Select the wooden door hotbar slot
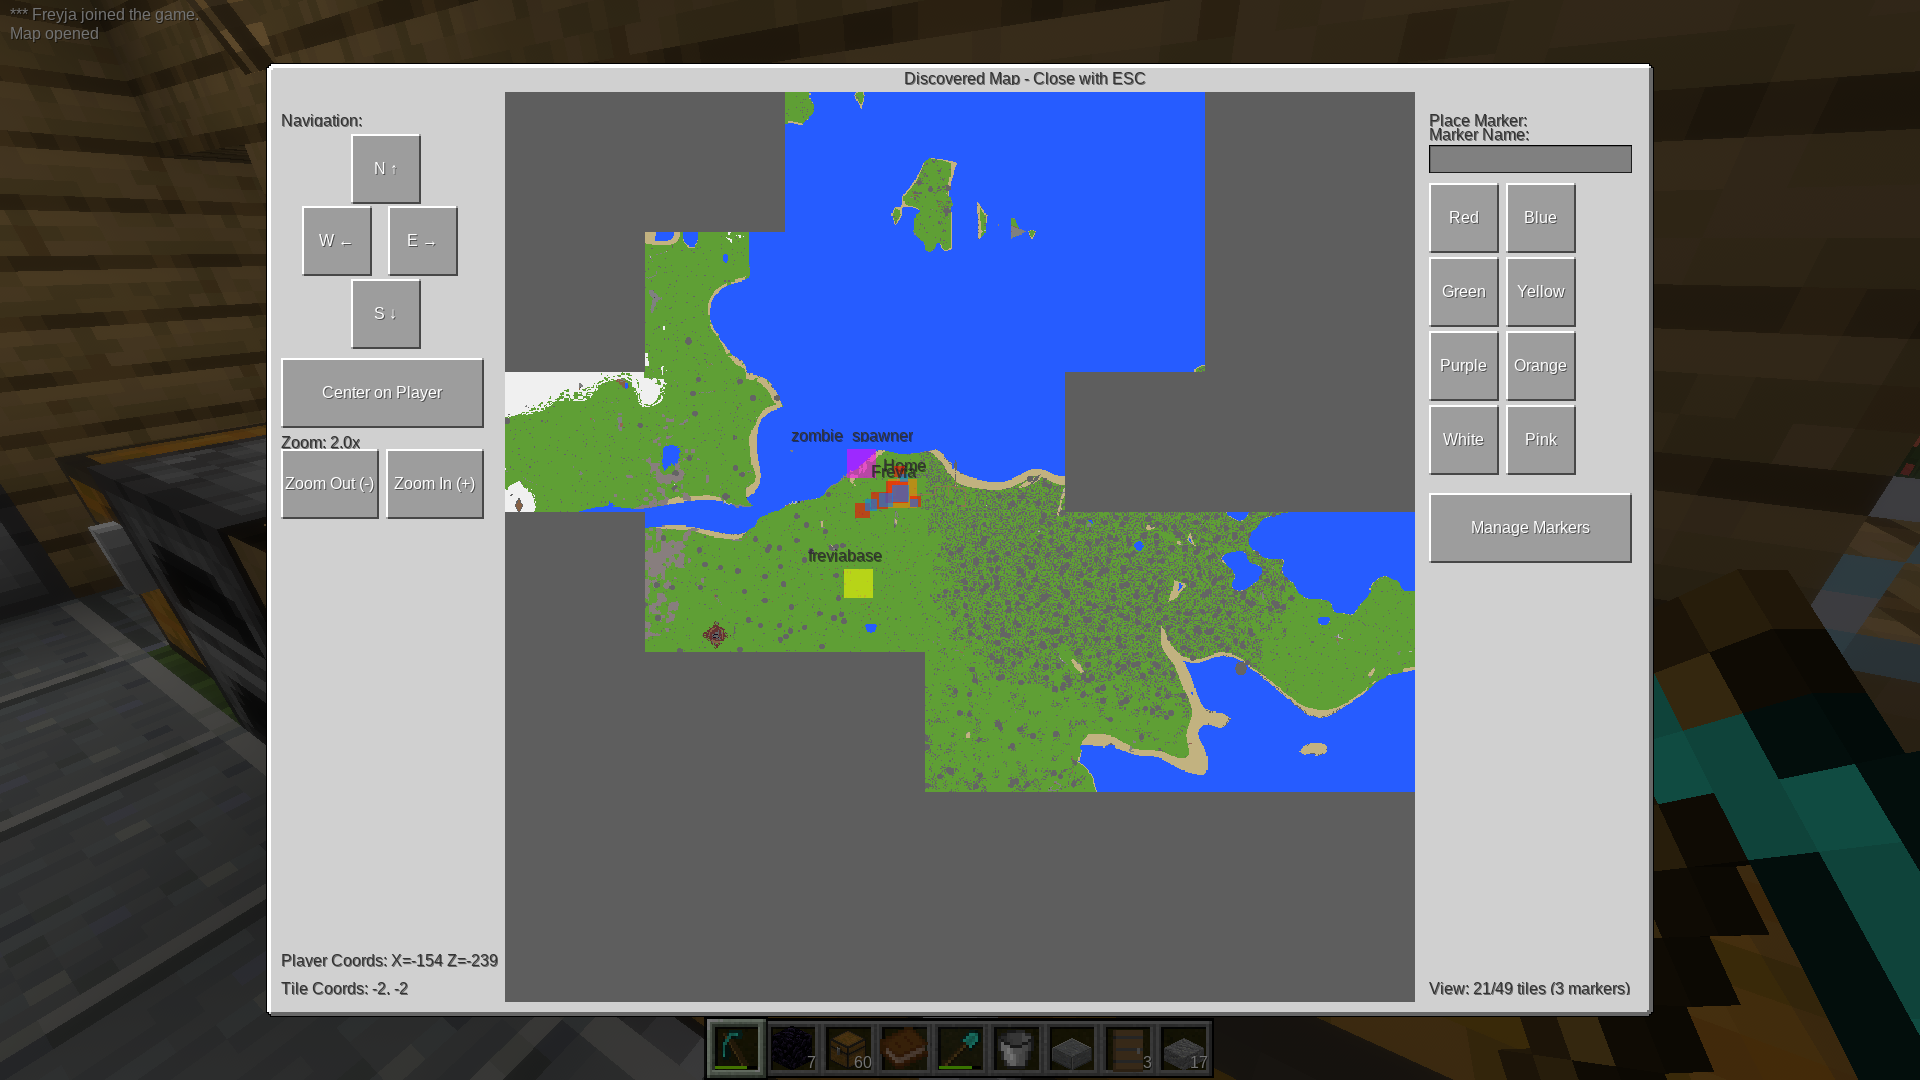This screenshot has height=1080, width=1920. 1128,1048
